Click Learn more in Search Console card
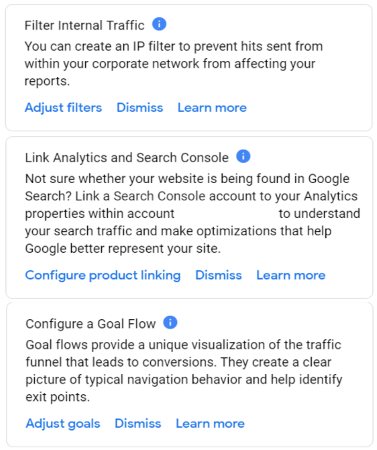Viewport: 377px width, 450px height. (x=291, y=275)
